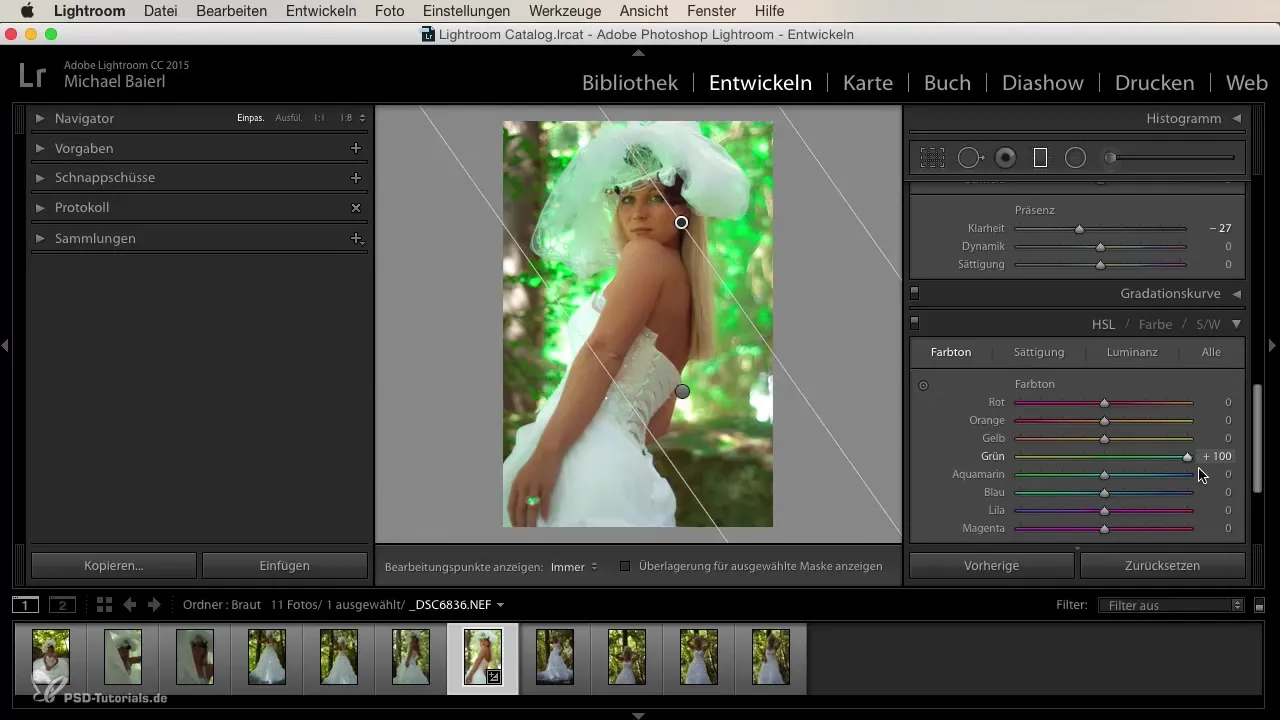This screenshot has width=1280, height=720.
Task: Open the Entwickeln menu in menu bar
Action: coord(321,11)
